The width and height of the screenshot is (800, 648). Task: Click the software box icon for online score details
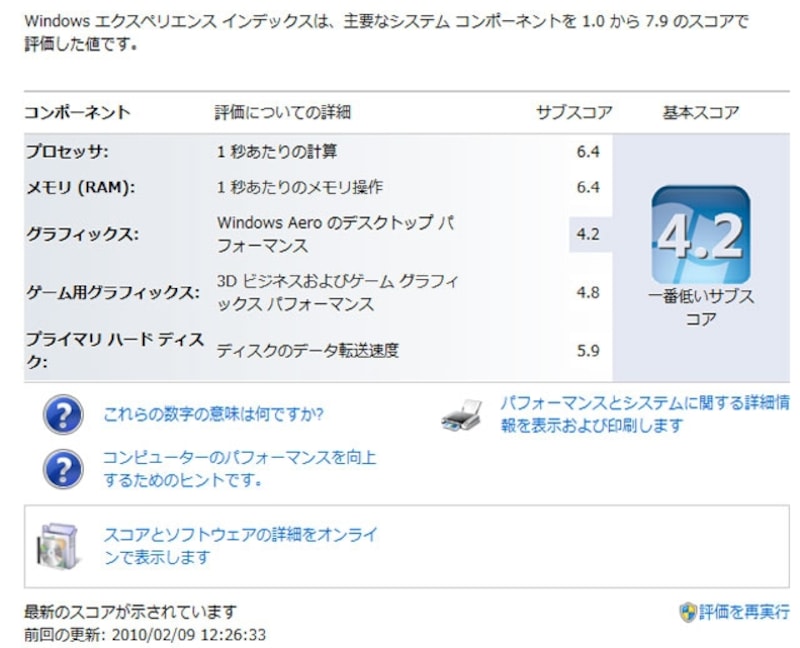click(x=55, y=540)
